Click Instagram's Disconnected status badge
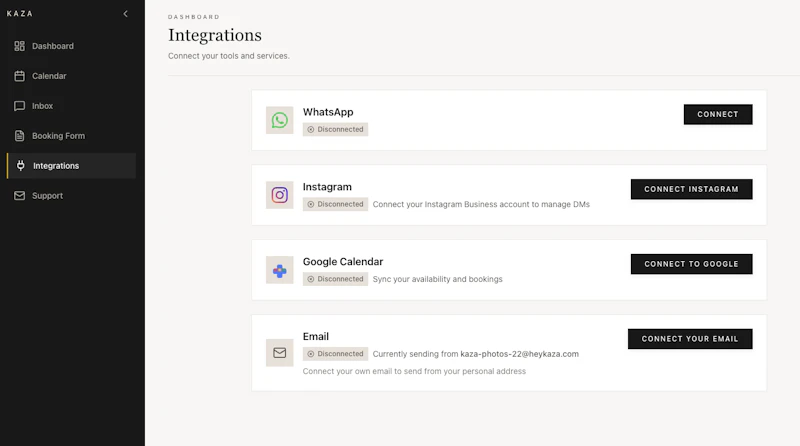This screenshot has height=446, width=800. tap(335, 204)
